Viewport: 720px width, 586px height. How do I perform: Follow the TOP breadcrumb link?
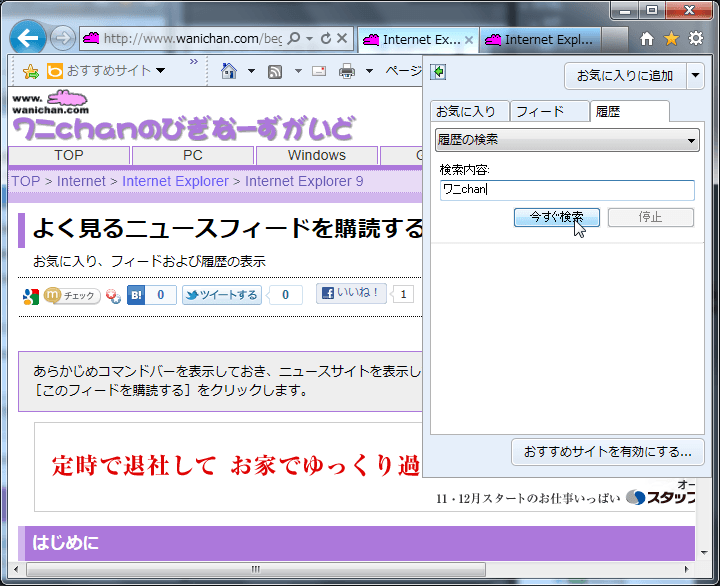click(x=26, y=181)
